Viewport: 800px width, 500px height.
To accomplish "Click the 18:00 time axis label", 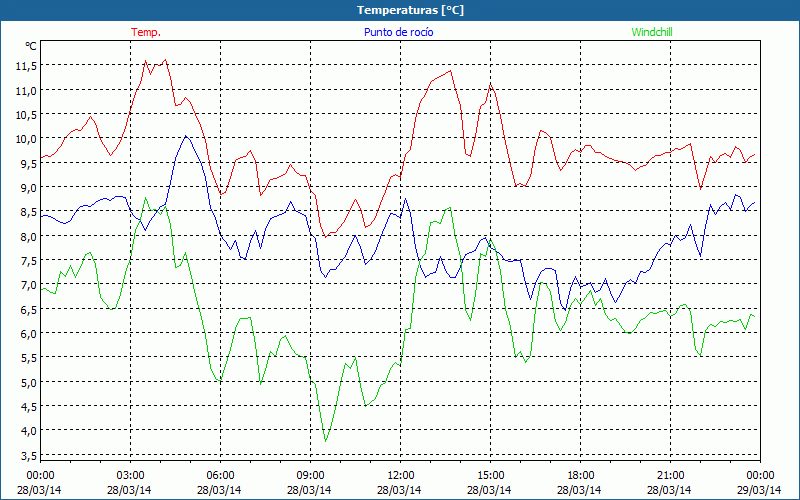I will click(580, 476).
